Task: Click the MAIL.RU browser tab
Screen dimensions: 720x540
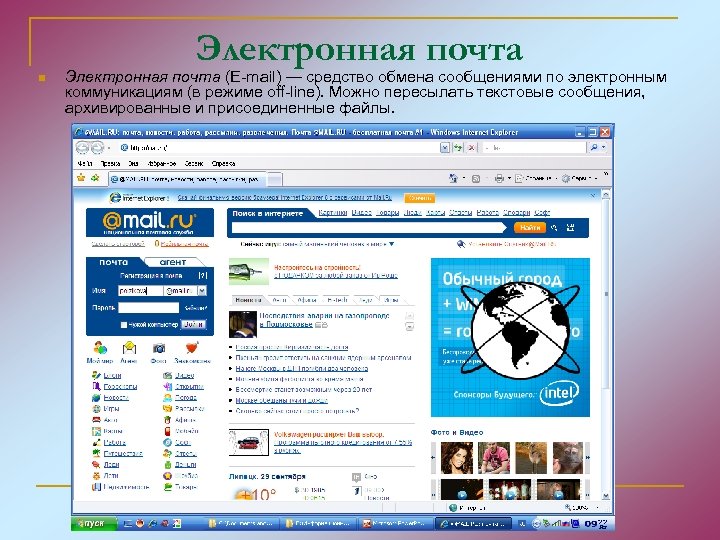Action: click(x=187, y=179)
